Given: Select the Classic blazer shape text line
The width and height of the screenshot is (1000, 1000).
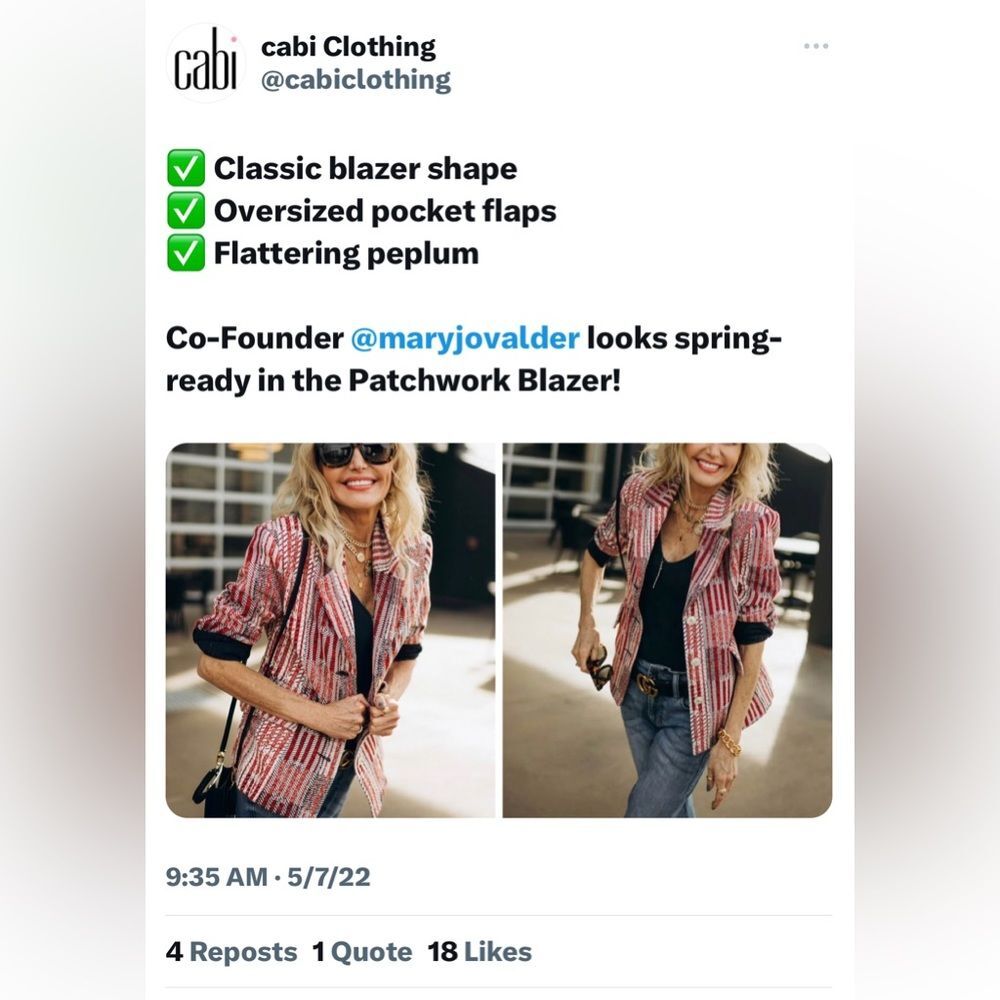Looking at the screenshot, I should click(365, 167).
